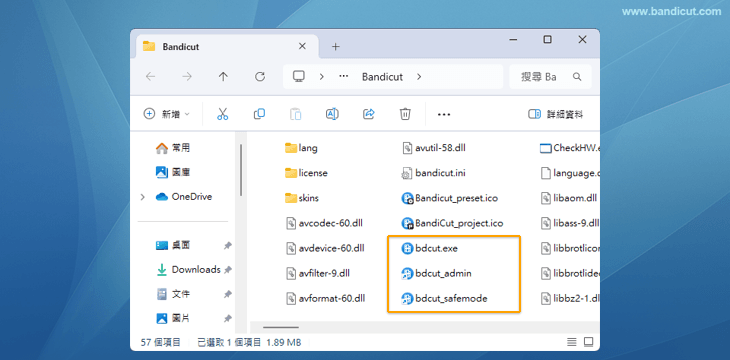Viewport: 730px width, 360px height.
Task: Click the path ellipsis to show hidden folders
Action: [x=344, y=77]
